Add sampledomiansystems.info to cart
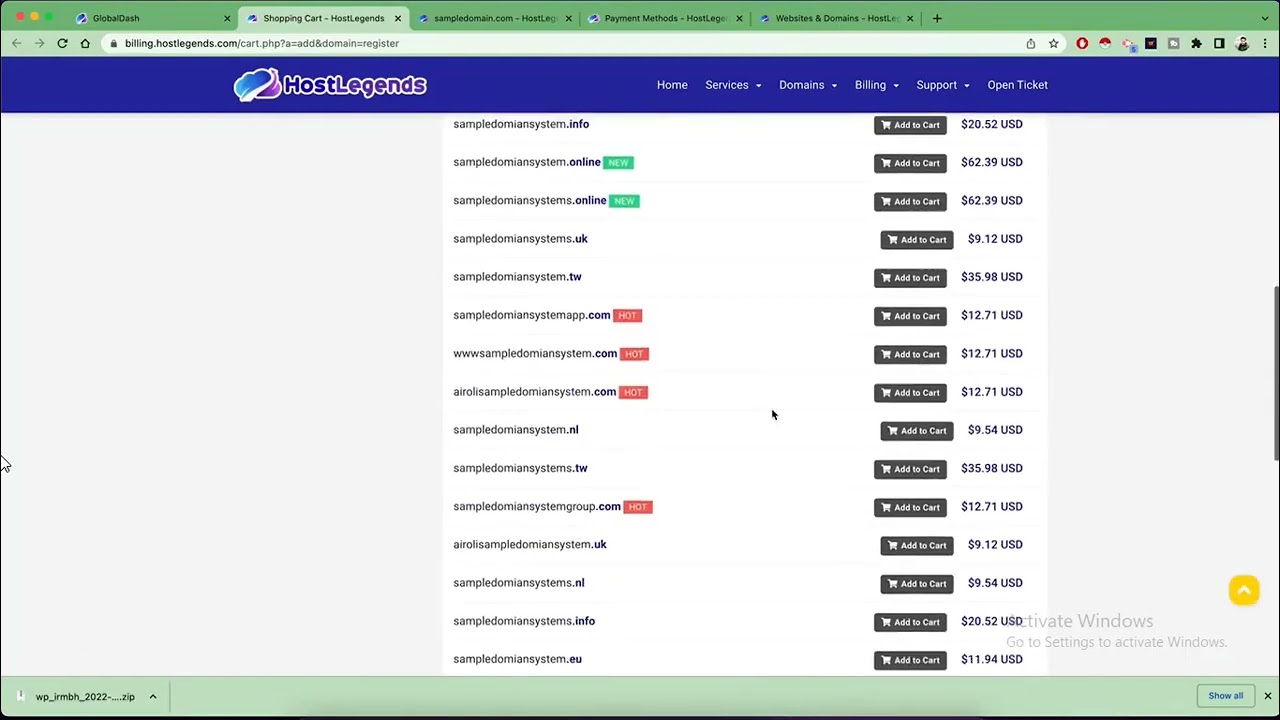 (x=910, y=622)
